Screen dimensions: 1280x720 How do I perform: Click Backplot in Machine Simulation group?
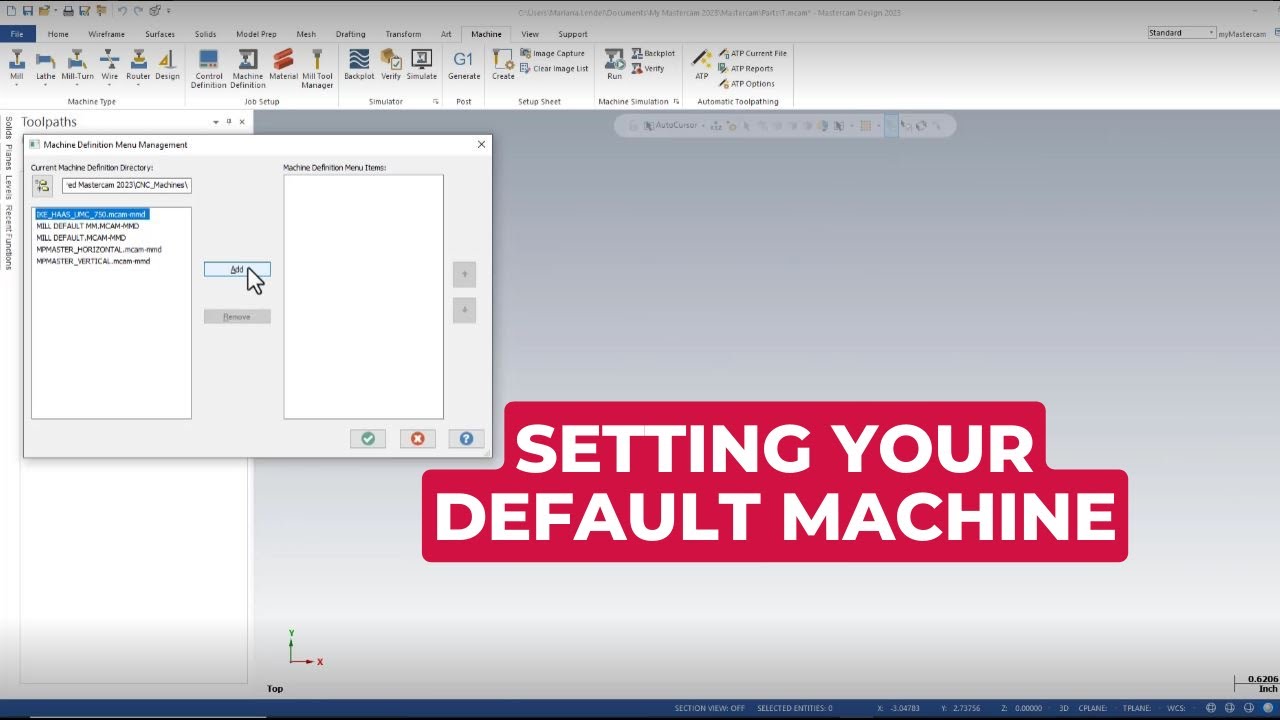pos(653,54)
